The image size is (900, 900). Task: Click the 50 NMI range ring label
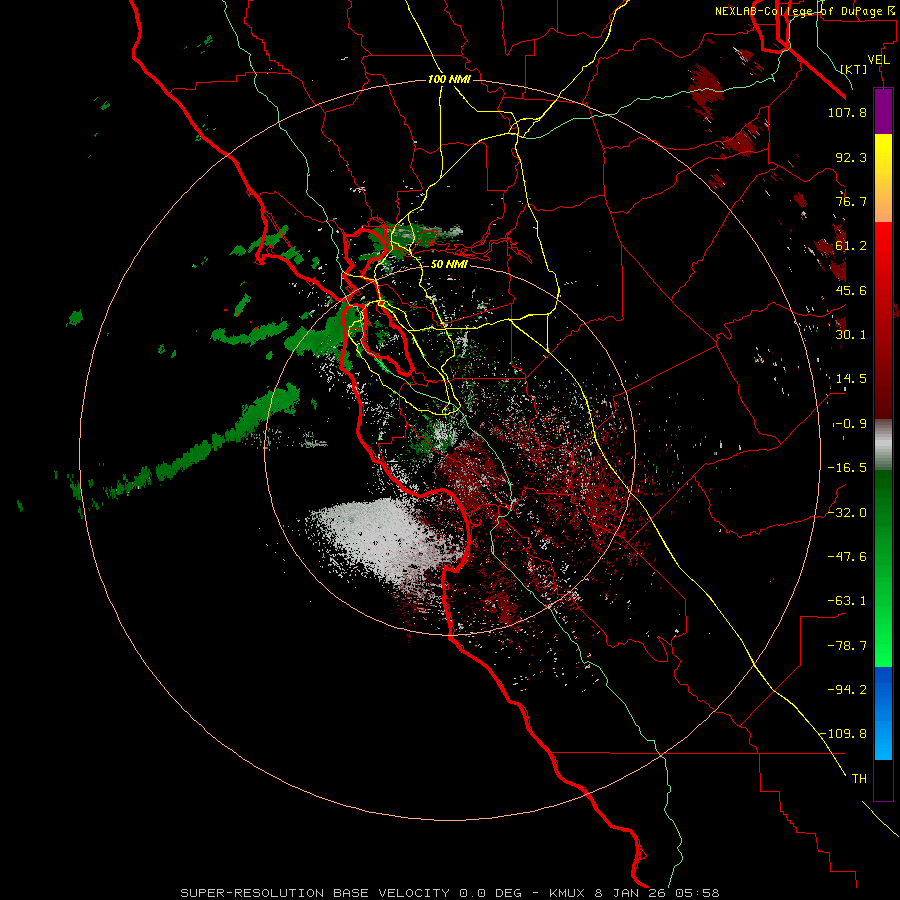point(449,264)
